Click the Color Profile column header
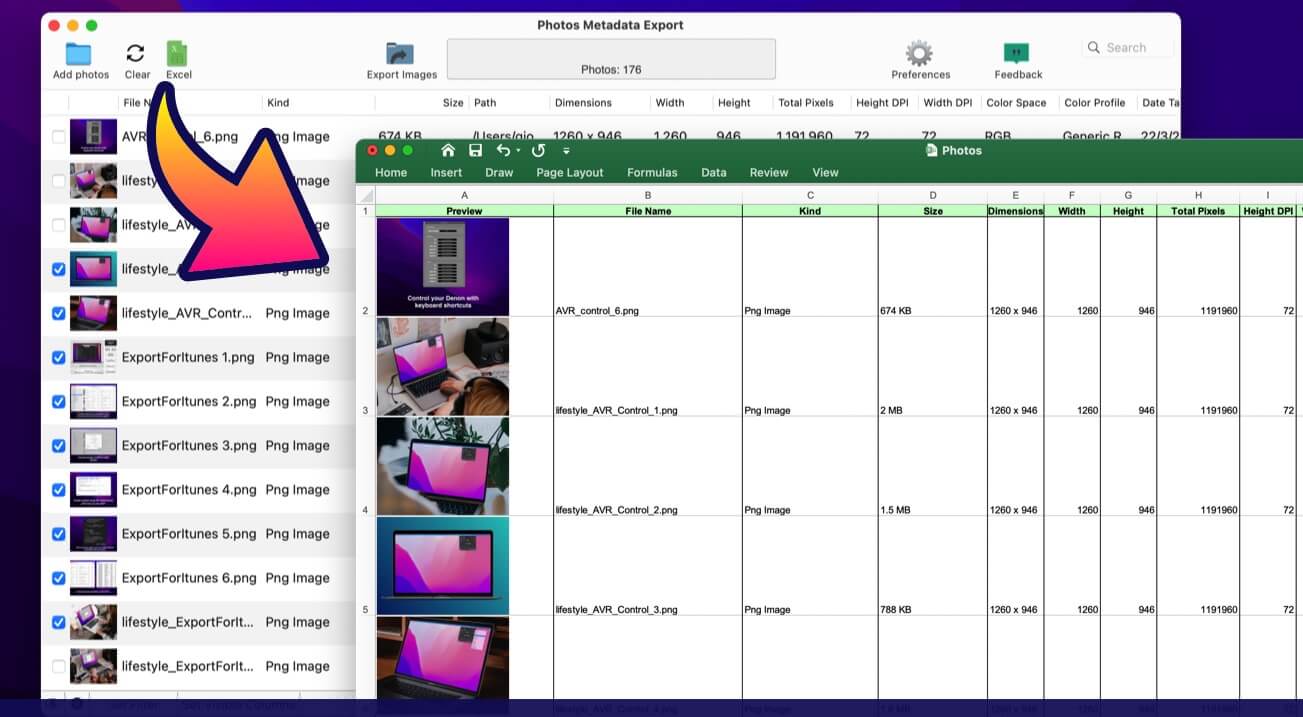The height and width of the screenshot is (717, 1303). tap(1094, 103)
